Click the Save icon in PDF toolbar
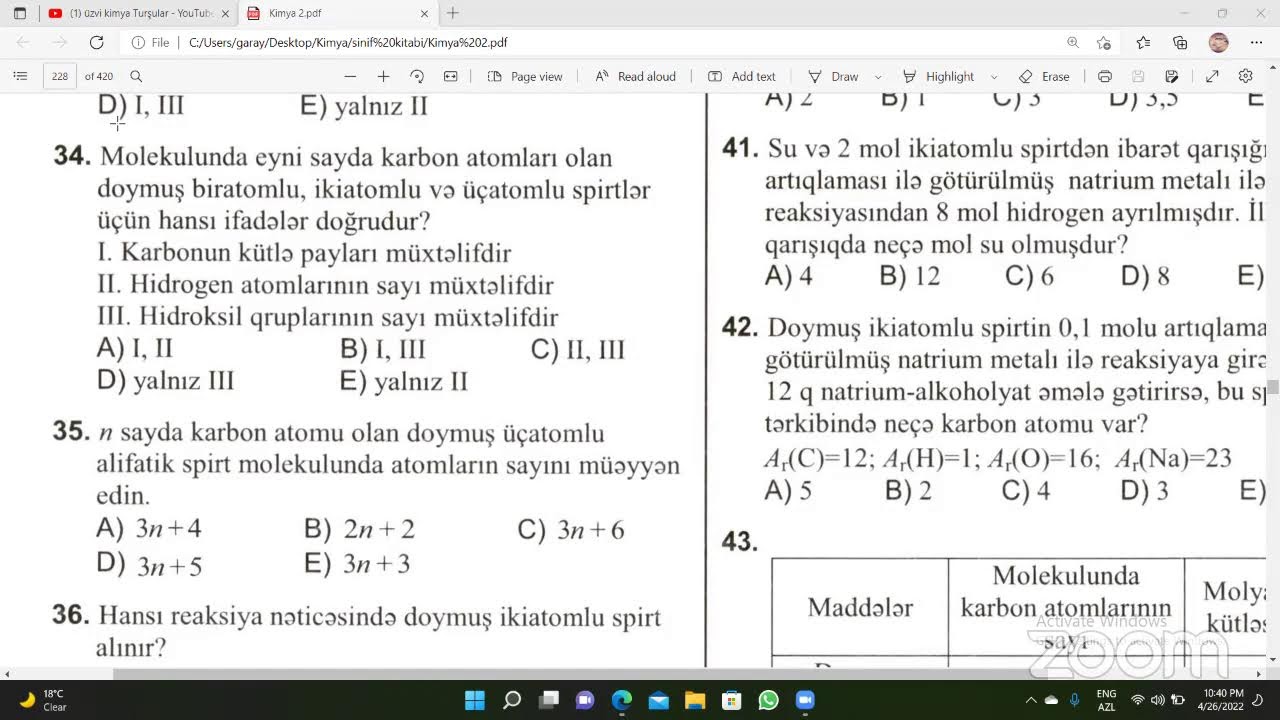Viewport: 1280px width, 720px height. point(1138,76)
